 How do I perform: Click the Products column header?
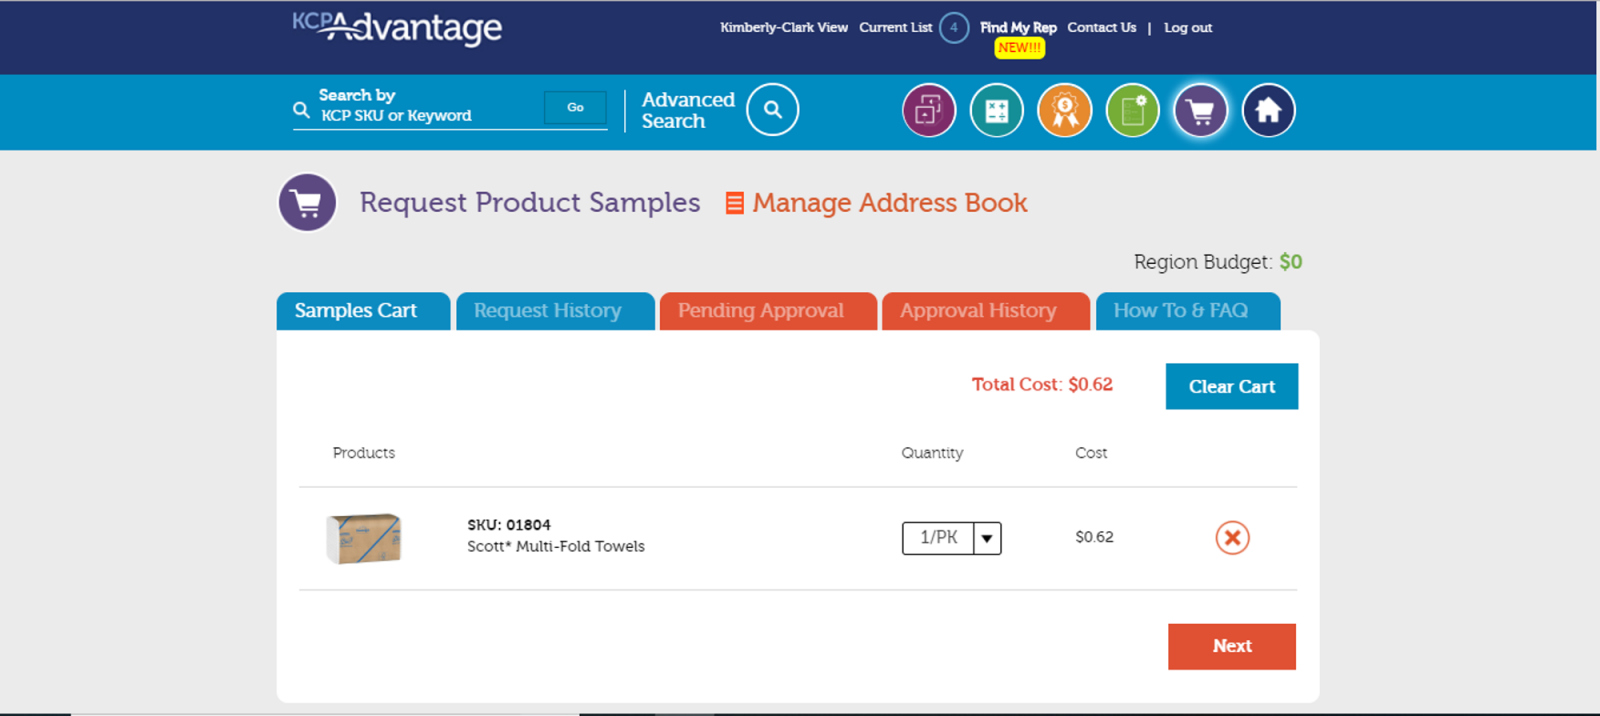click(364, 453)
